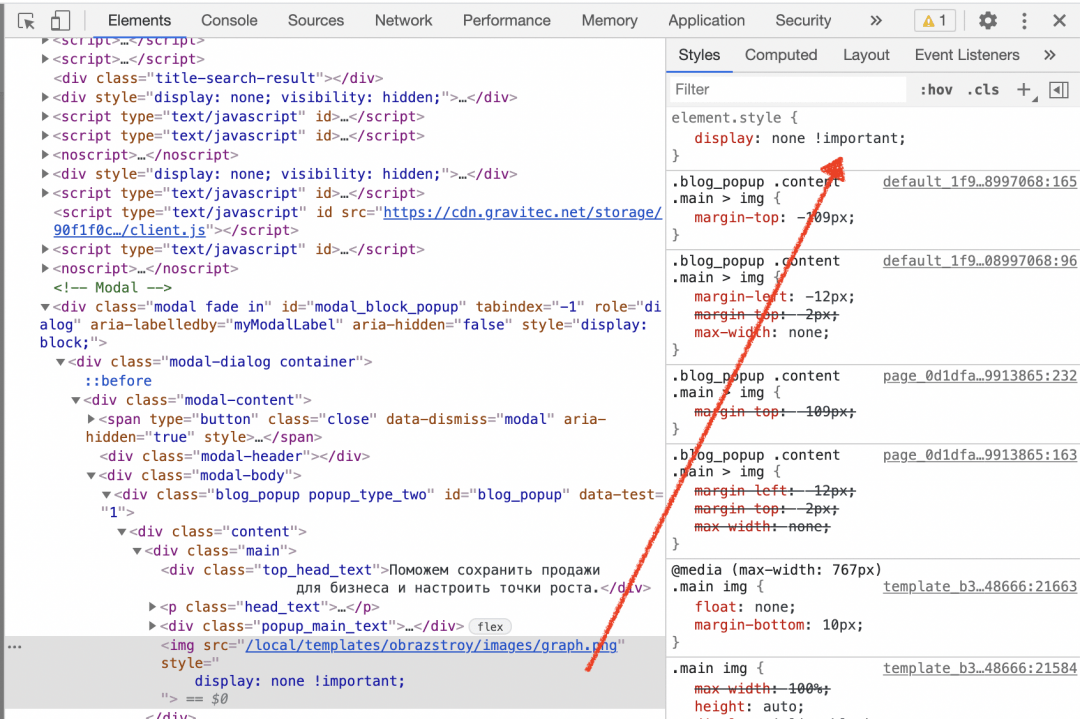This screenshot has width=1080, height=719.
Task: Click the New Style Rule plus icon
Action: tap(1023, 89)
